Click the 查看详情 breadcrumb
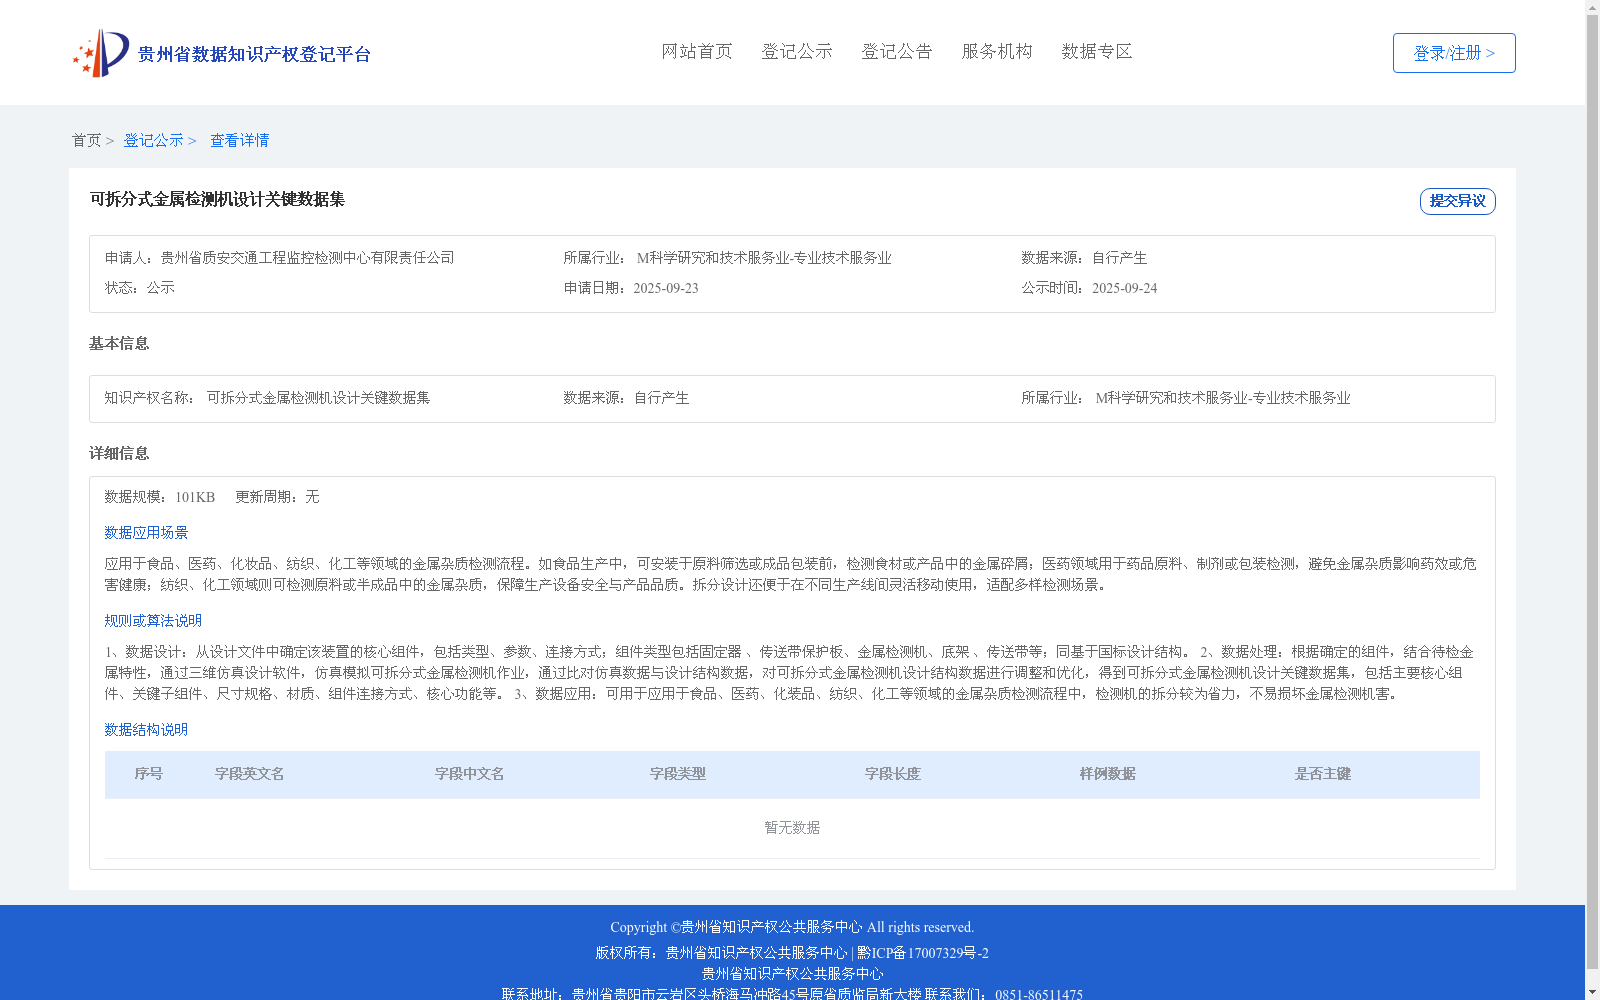This screenshot has height=1000, width=1600. (x=239, y=140)
